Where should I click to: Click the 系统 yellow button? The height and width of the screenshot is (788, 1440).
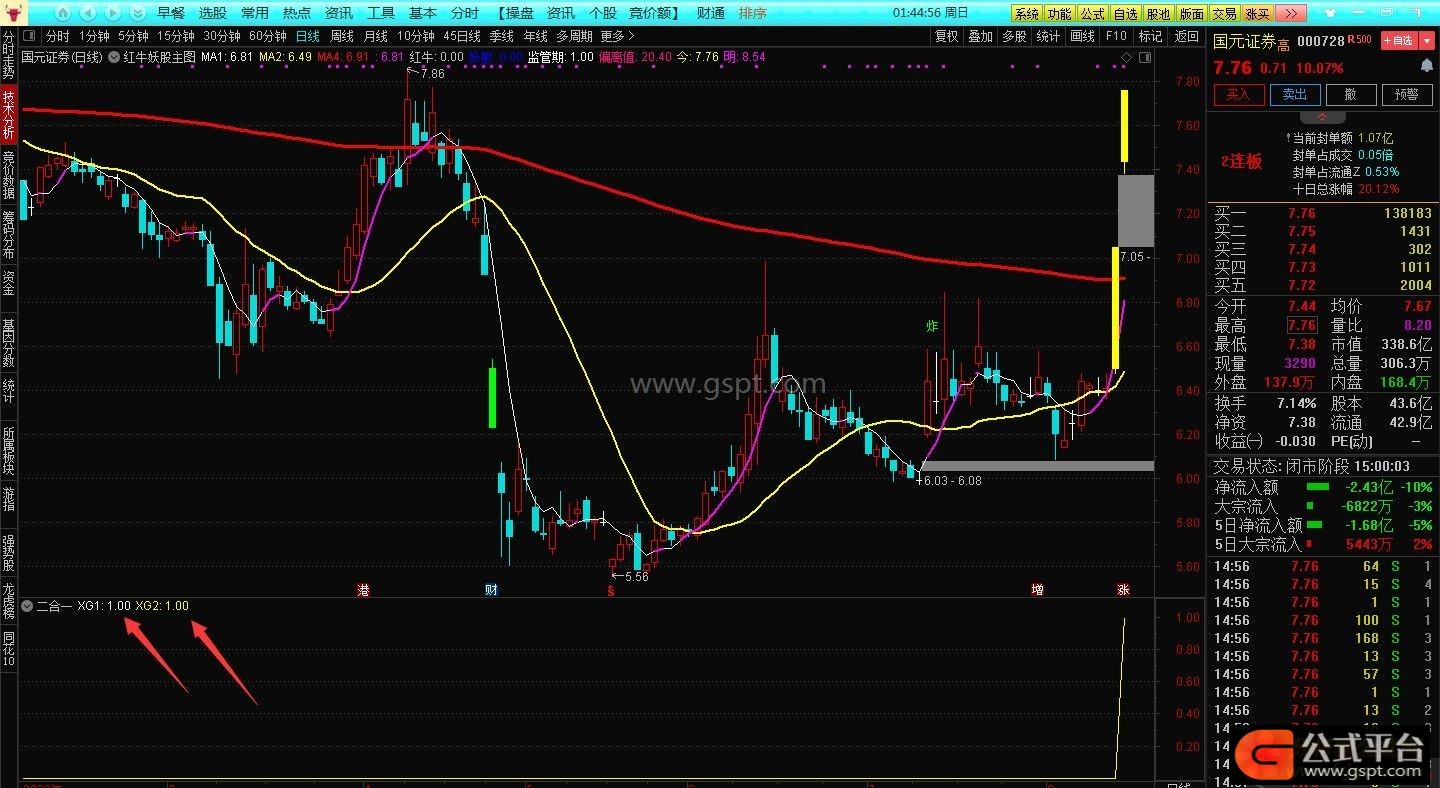point(1026,13)
